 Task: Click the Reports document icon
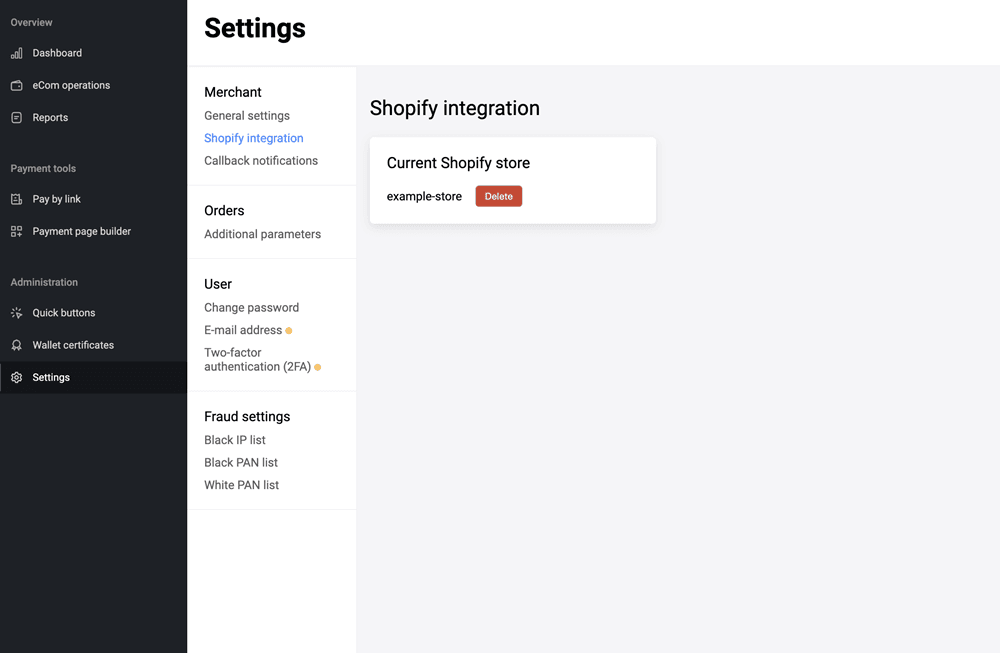pos(16,118)
